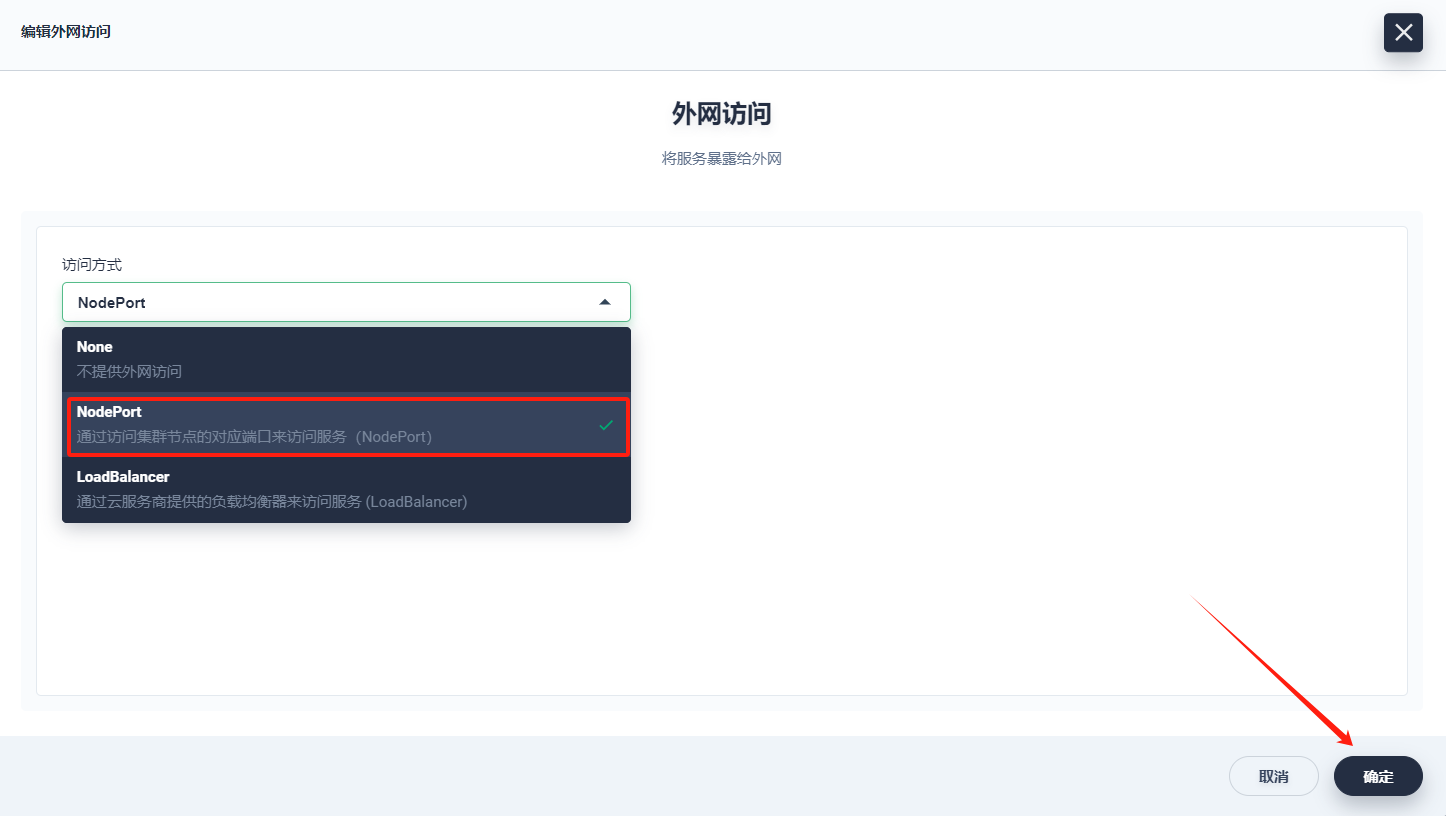This screenshot has height=816, width=1446.
Task: Click the 取消 cancel button
Action: [1274, 776]
